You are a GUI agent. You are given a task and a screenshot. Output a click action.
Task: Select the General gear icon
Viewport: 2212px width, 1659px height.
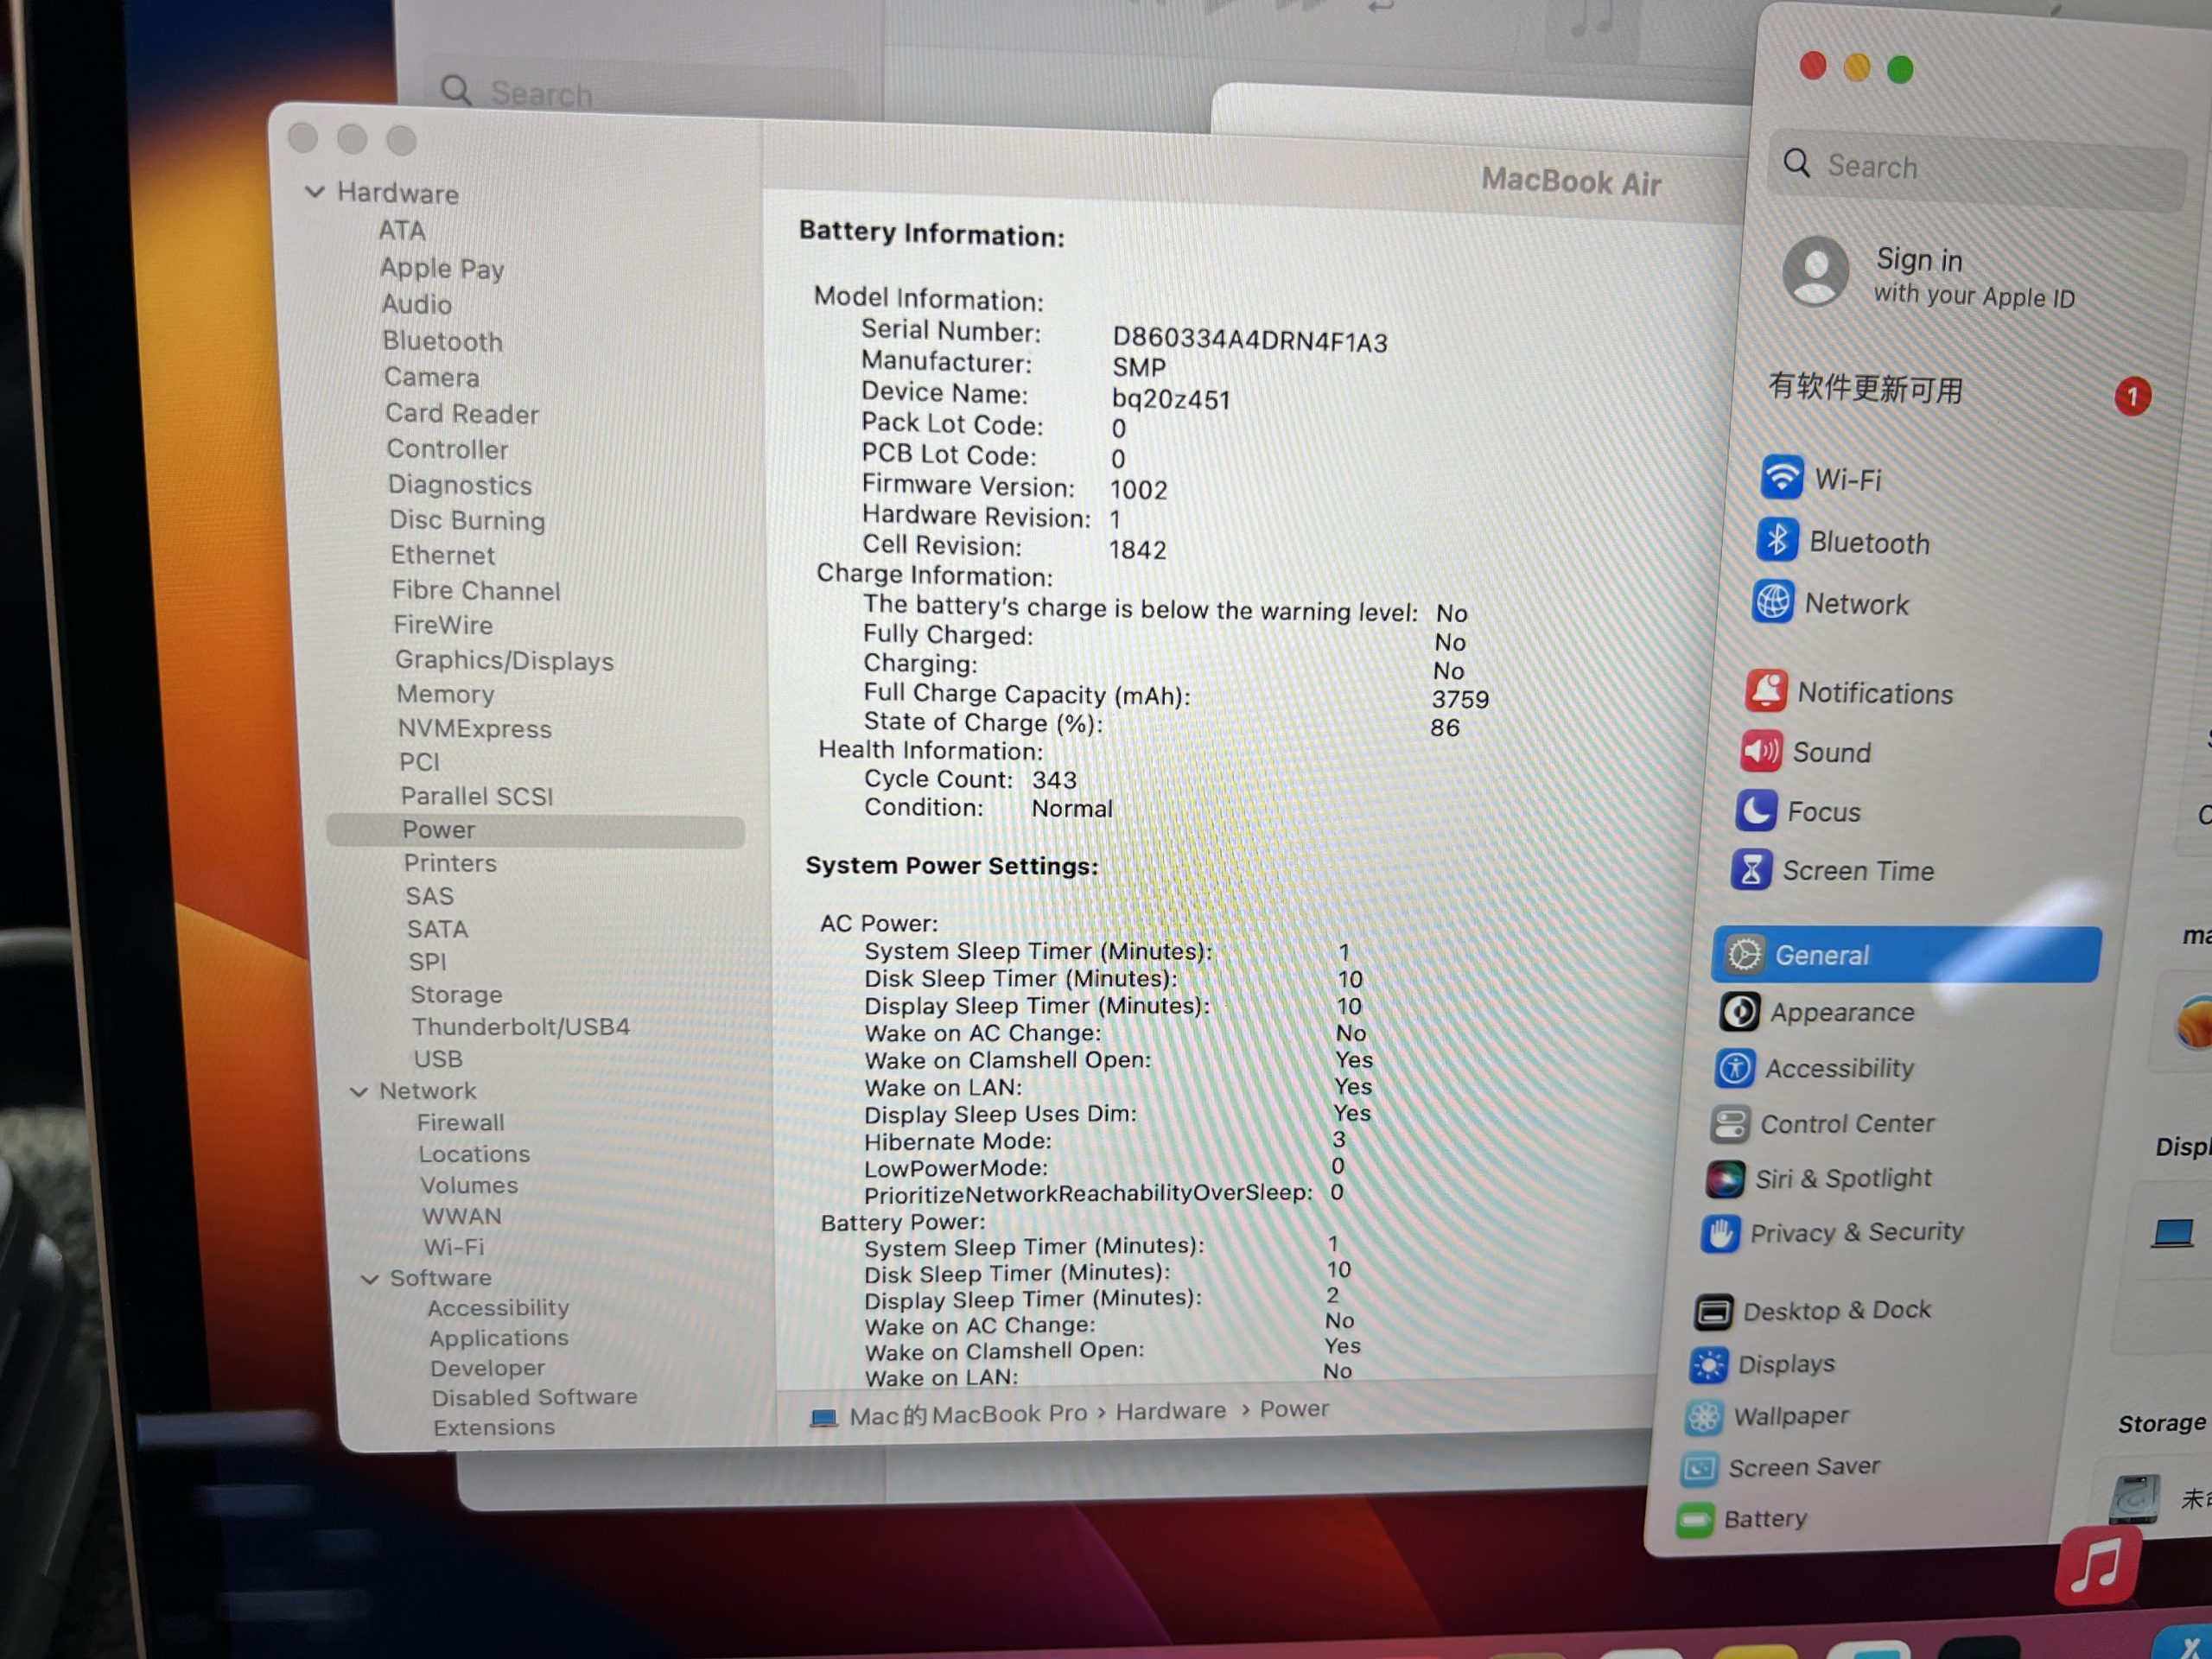1745,954
